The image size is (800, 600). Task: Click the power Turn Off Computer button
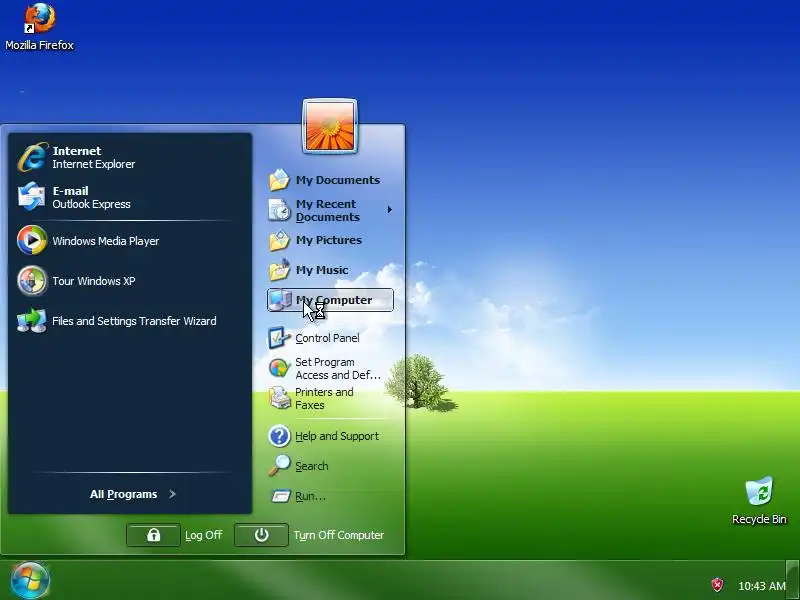(261, 535)
